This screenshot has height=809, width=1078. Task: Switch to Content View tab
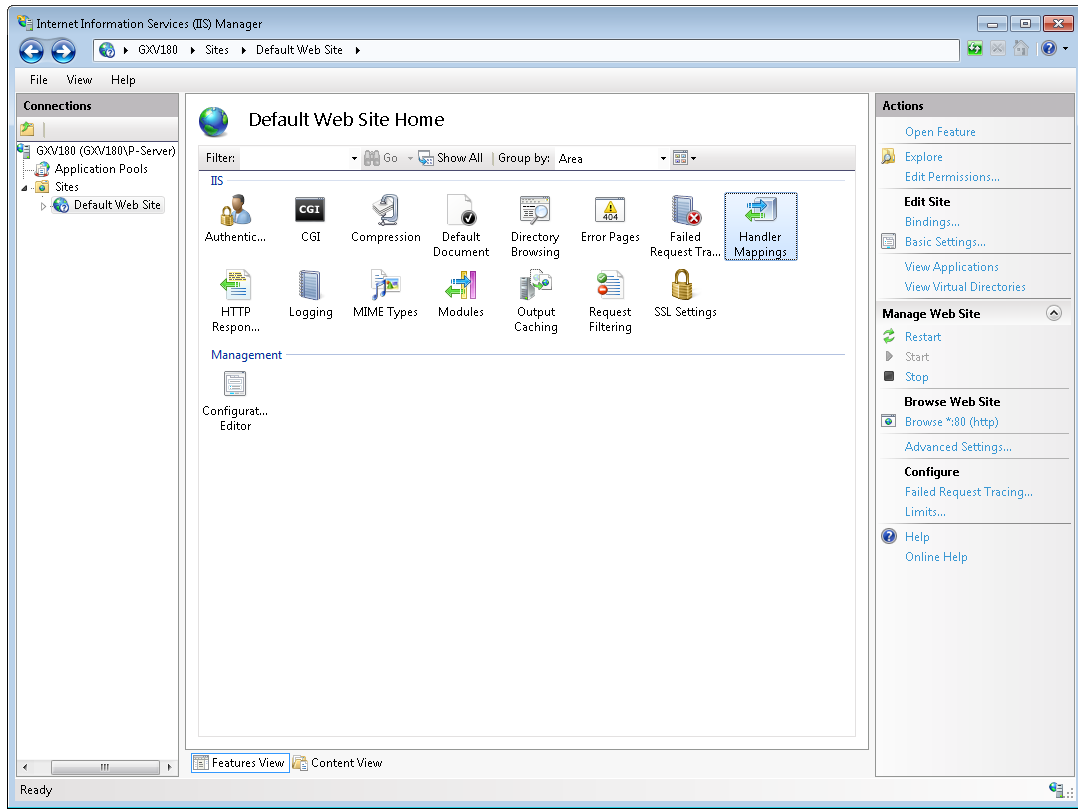[337, 763]
